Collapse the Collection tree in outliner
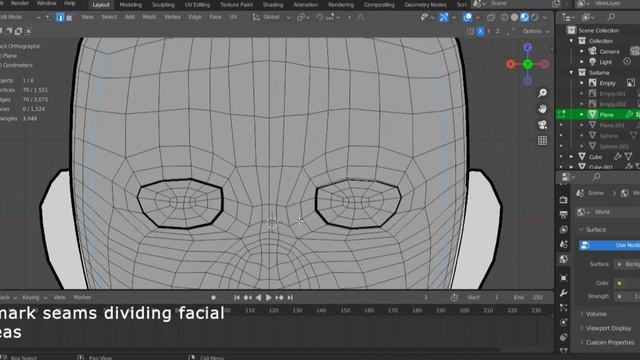Viewport: 640px width, 360px height. tap(571, 41)
